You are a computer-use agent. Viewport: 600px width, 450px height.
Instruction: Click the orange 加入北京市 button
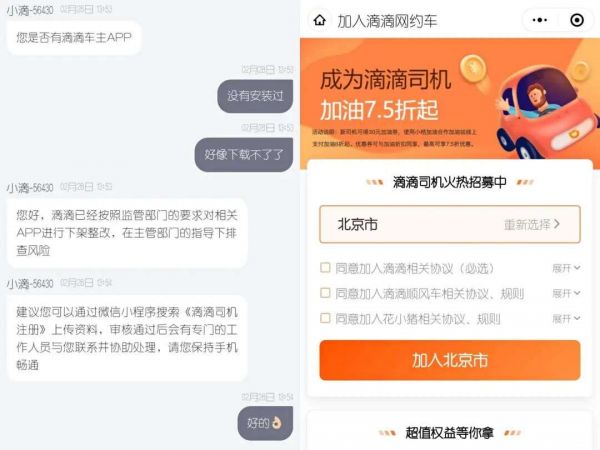tap(450, 360)
